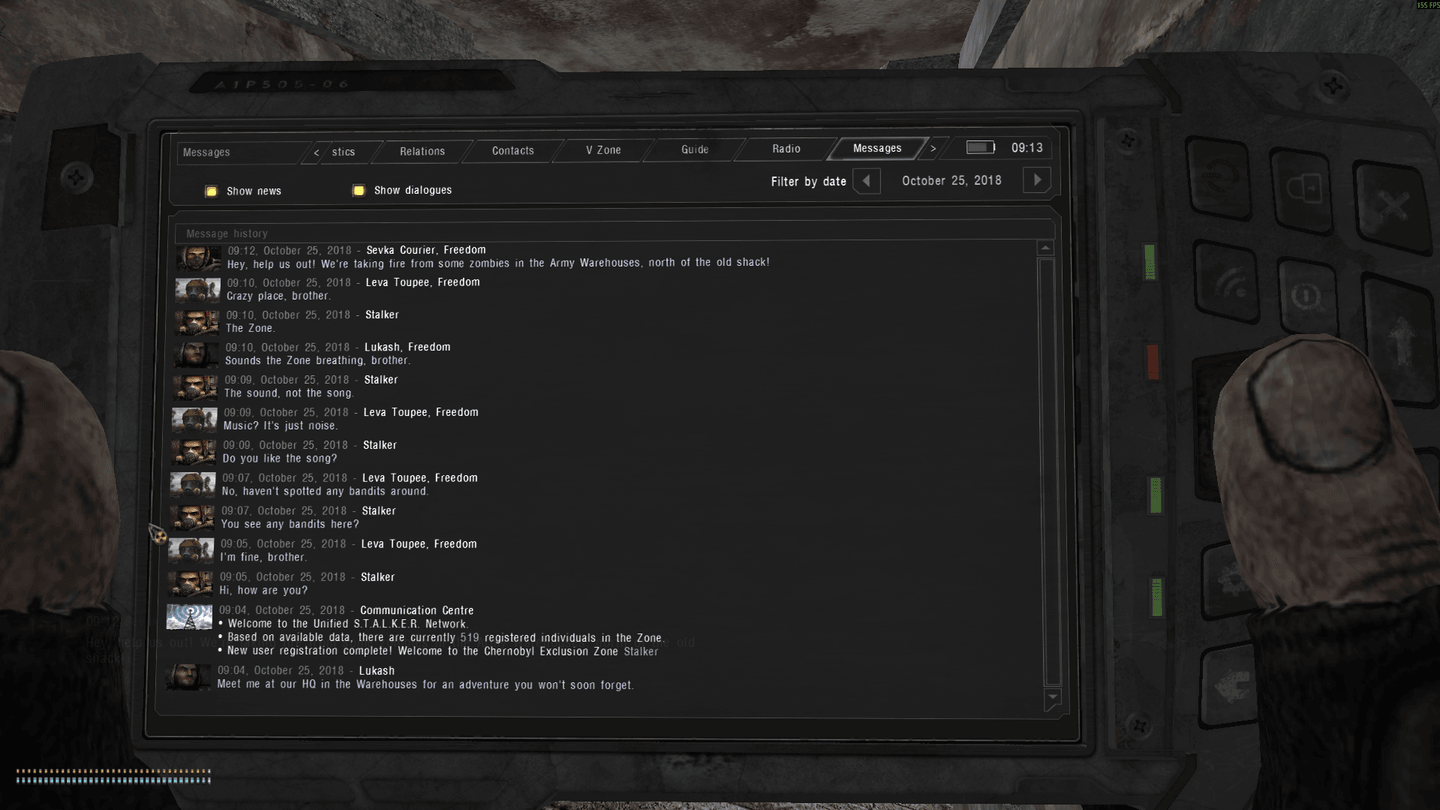The height and width of the screenshot is (810, 1440).
Task: Click "Welcome to the Unified S.T.A.L.K.E.R. Network." line
Action: pyautogui.click(x=343, y=624)
